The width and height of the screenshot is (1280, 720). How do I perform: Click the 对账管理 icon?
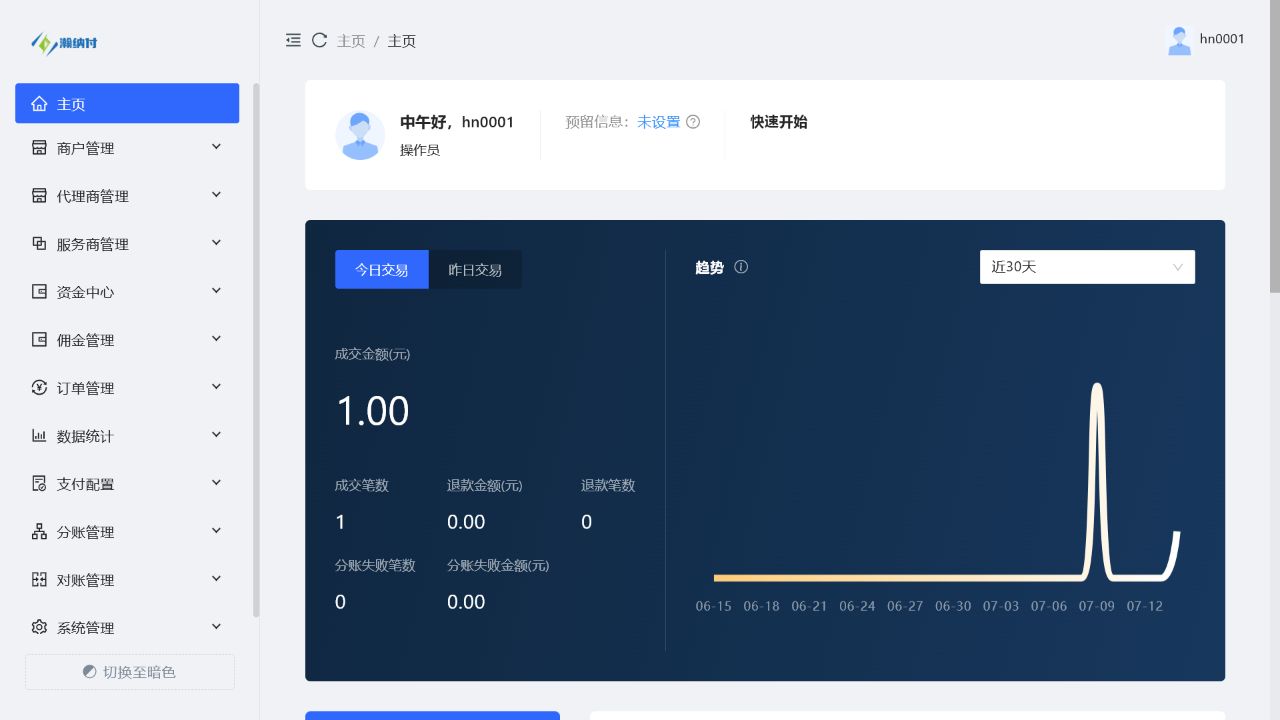pyautogui.click(x=39, y=580)
